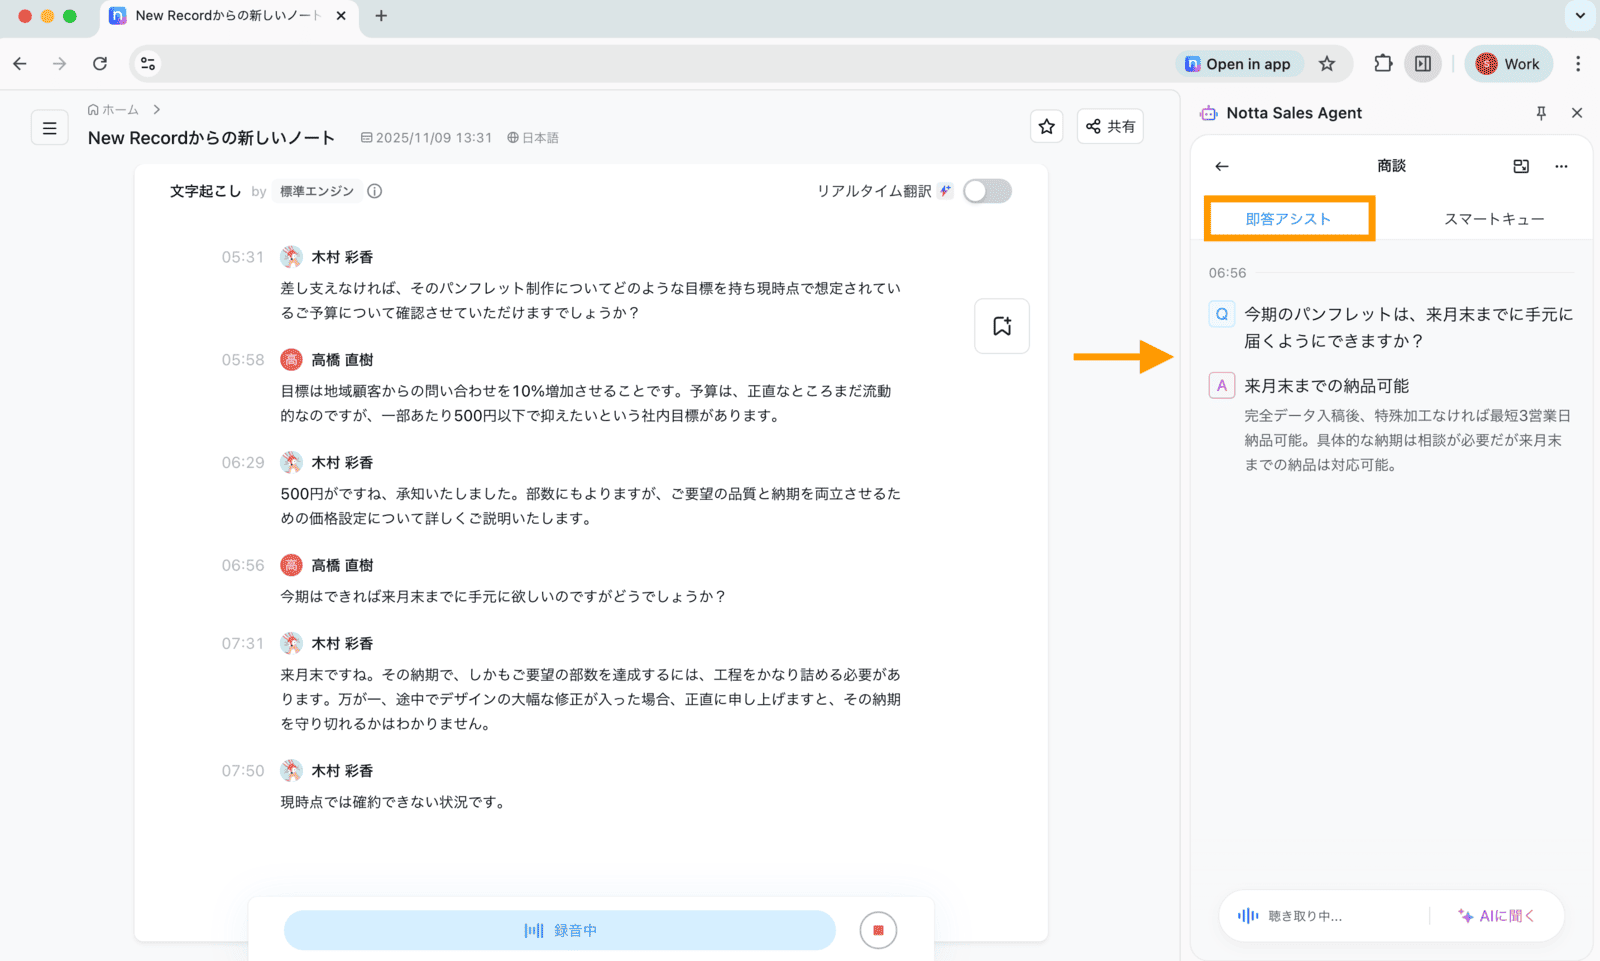Switch to スマートキュー tab
The height and width of the screenshot is (961, 1600).
click(x=1494, y=219)
